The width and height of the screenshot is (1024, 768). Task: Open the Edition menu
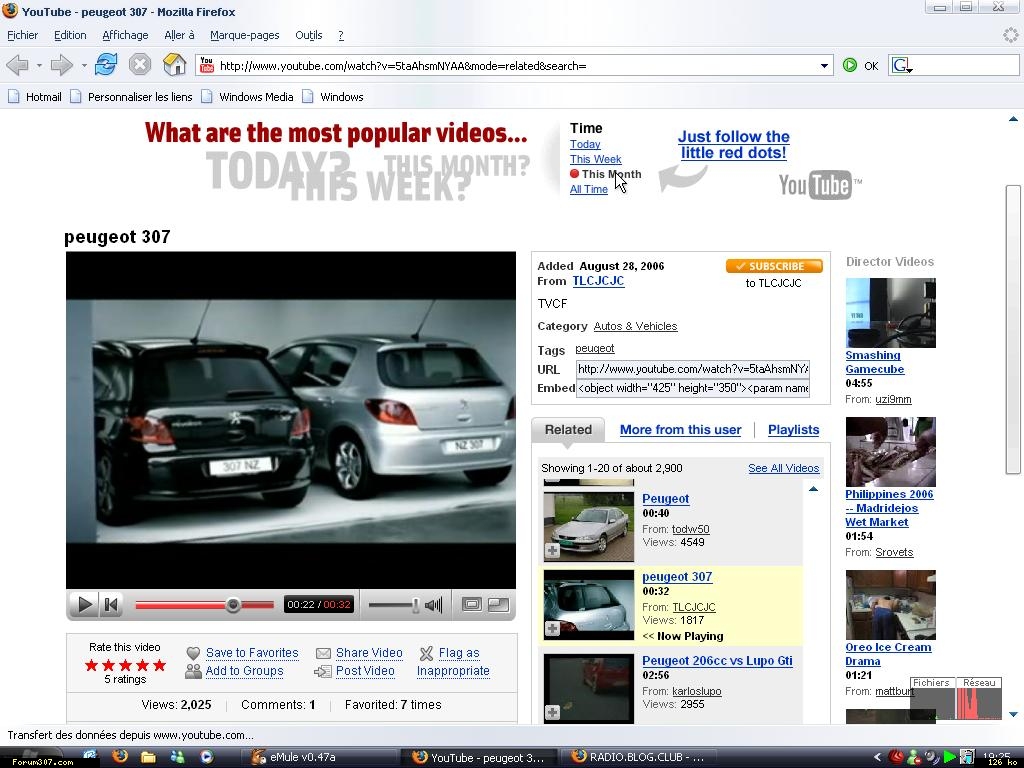click(x=70, y=35)
